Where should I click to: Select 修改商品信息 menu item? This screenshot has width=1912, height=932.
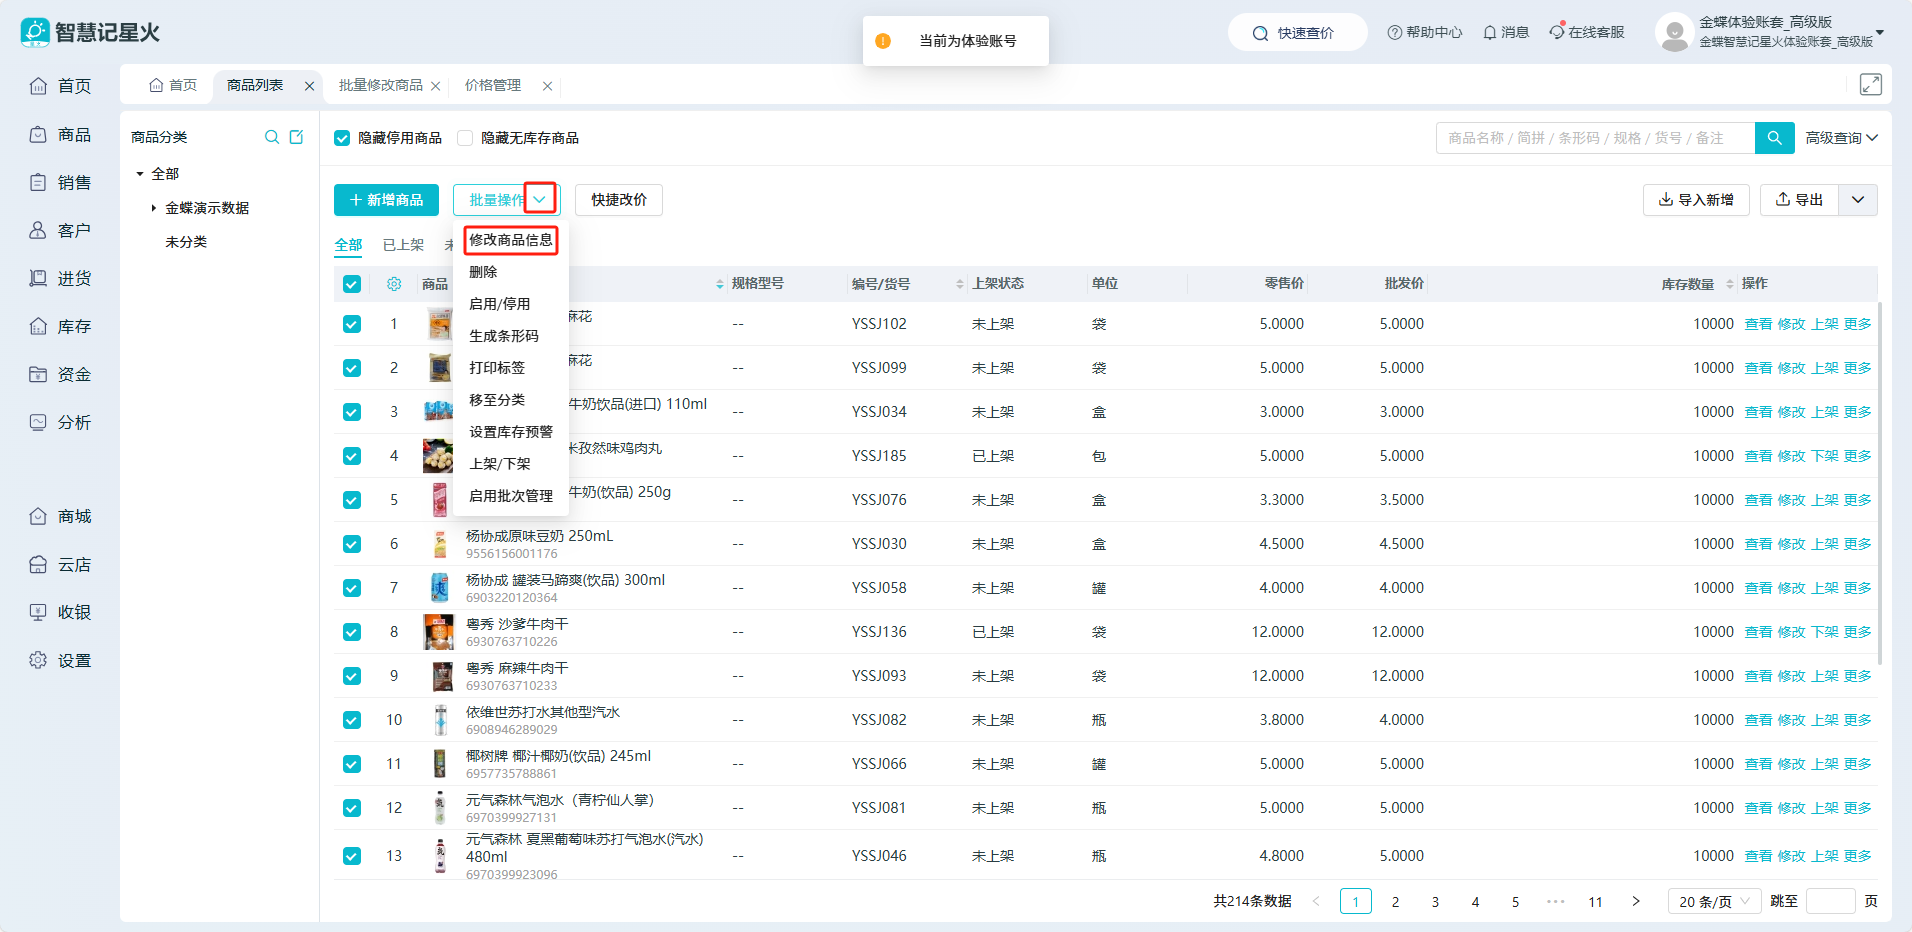[511, 240]
